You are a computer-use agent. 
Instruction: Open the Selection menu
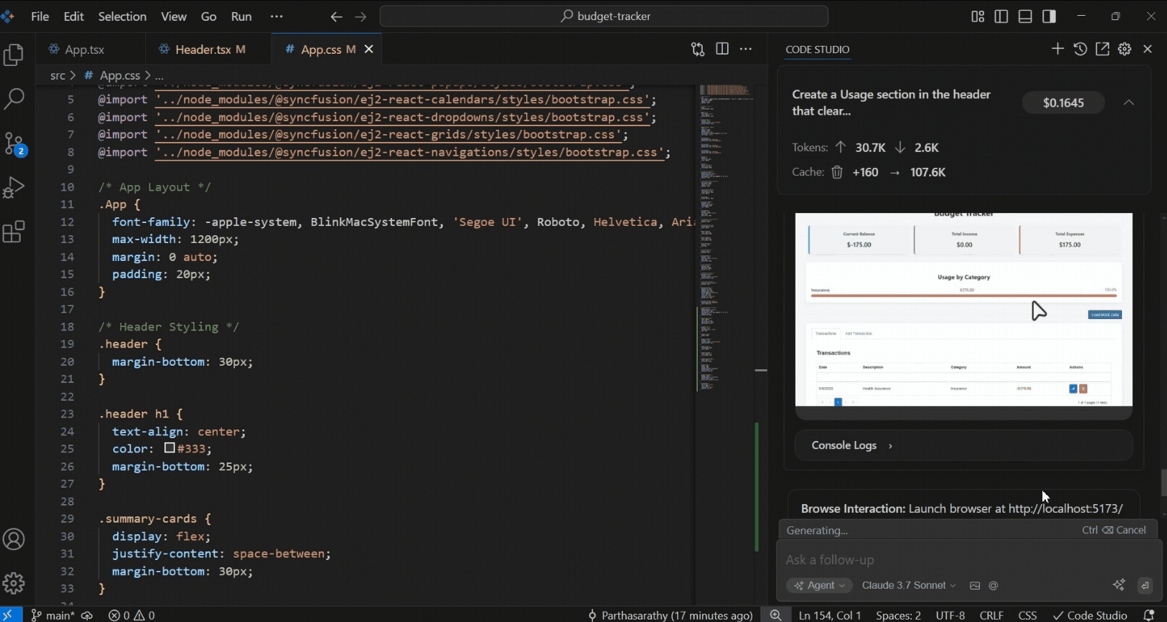click(121, 17)
